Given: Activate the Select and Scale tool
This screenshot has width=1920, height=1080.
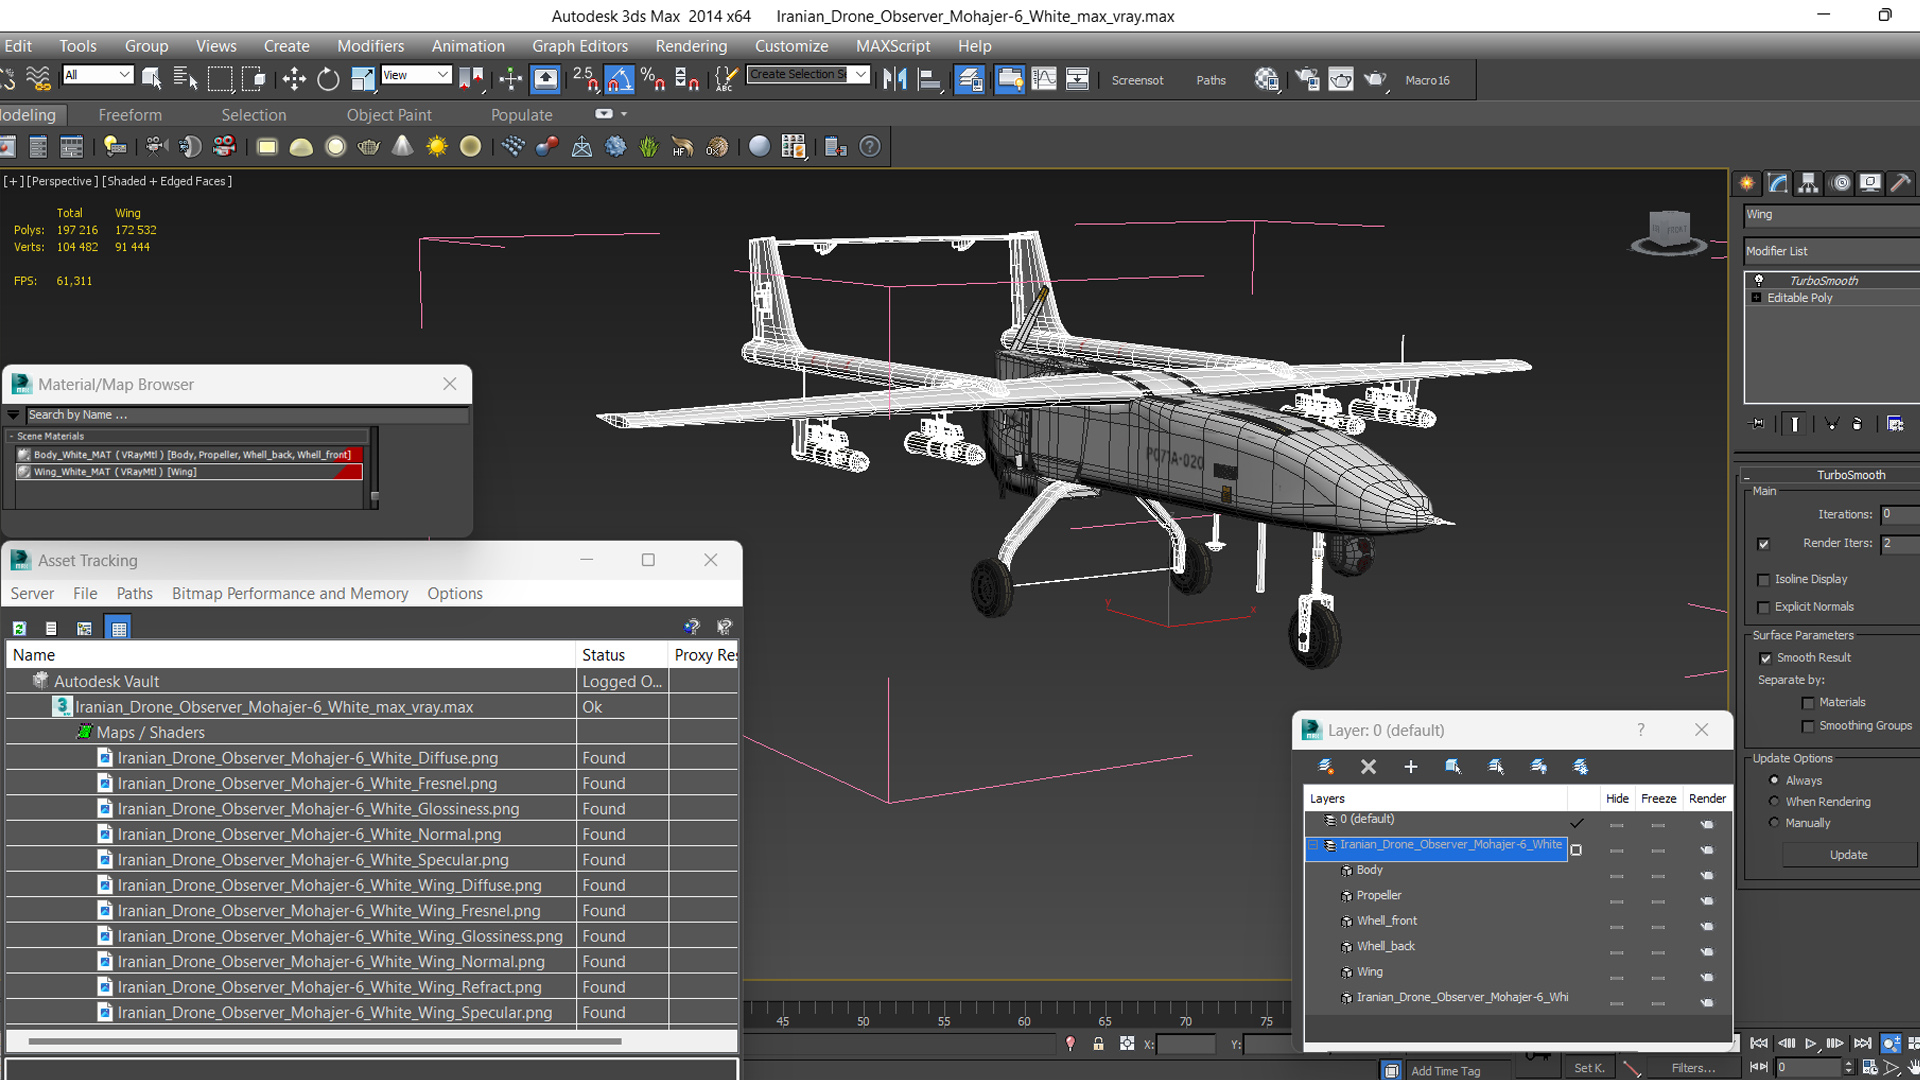Looking at the screenshot, I should click(362, 79).
